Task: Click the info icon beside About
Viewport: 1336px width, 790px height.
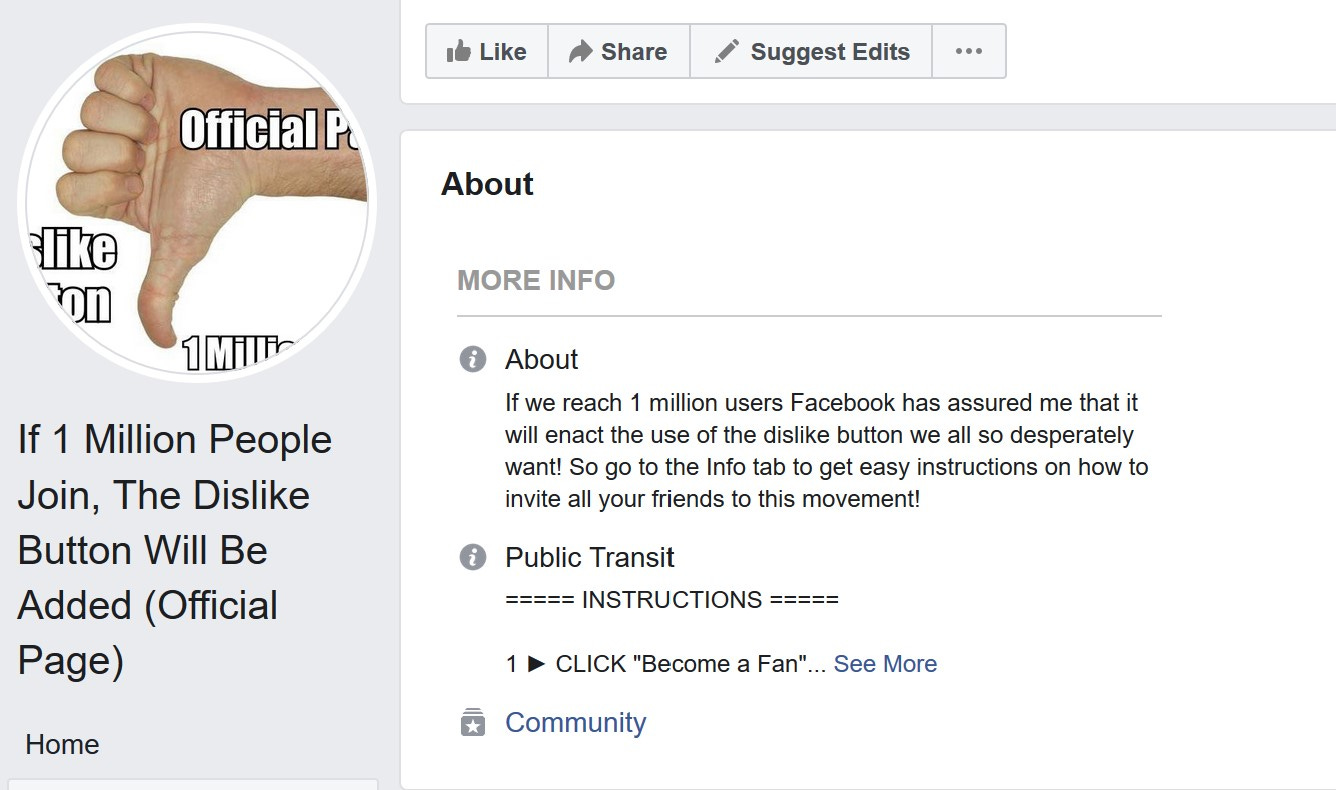Action: click(472, 359)
